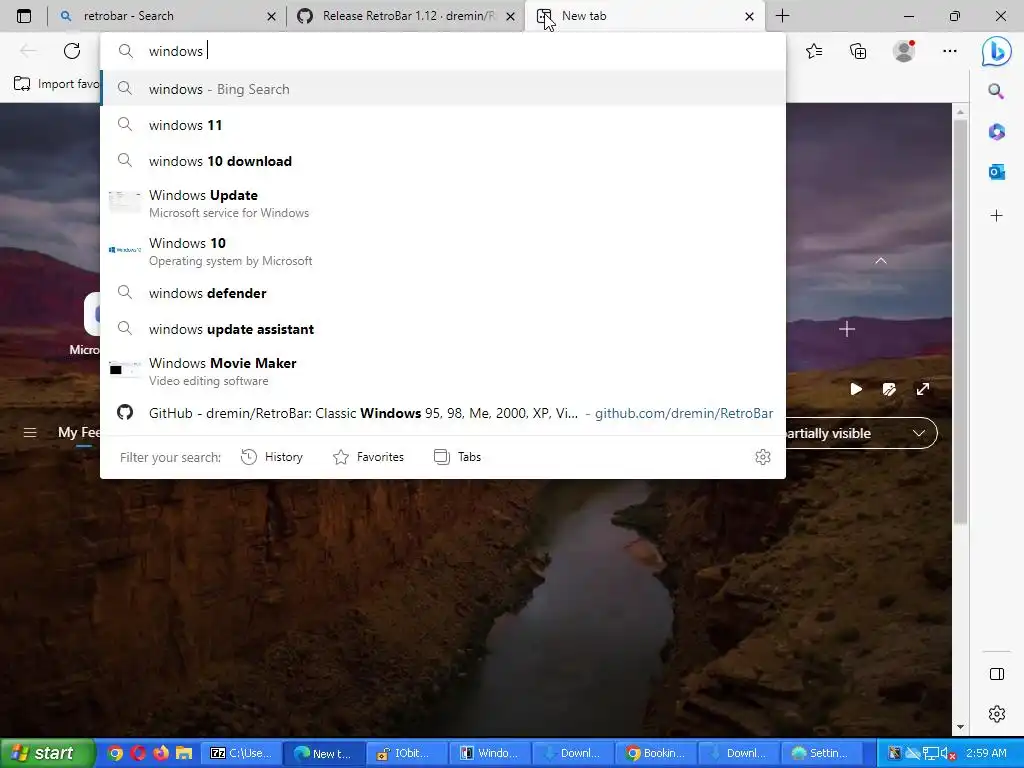Switch to New t... Edge taskbar button
1024x768 pixels.
click(x=324, y=753)
